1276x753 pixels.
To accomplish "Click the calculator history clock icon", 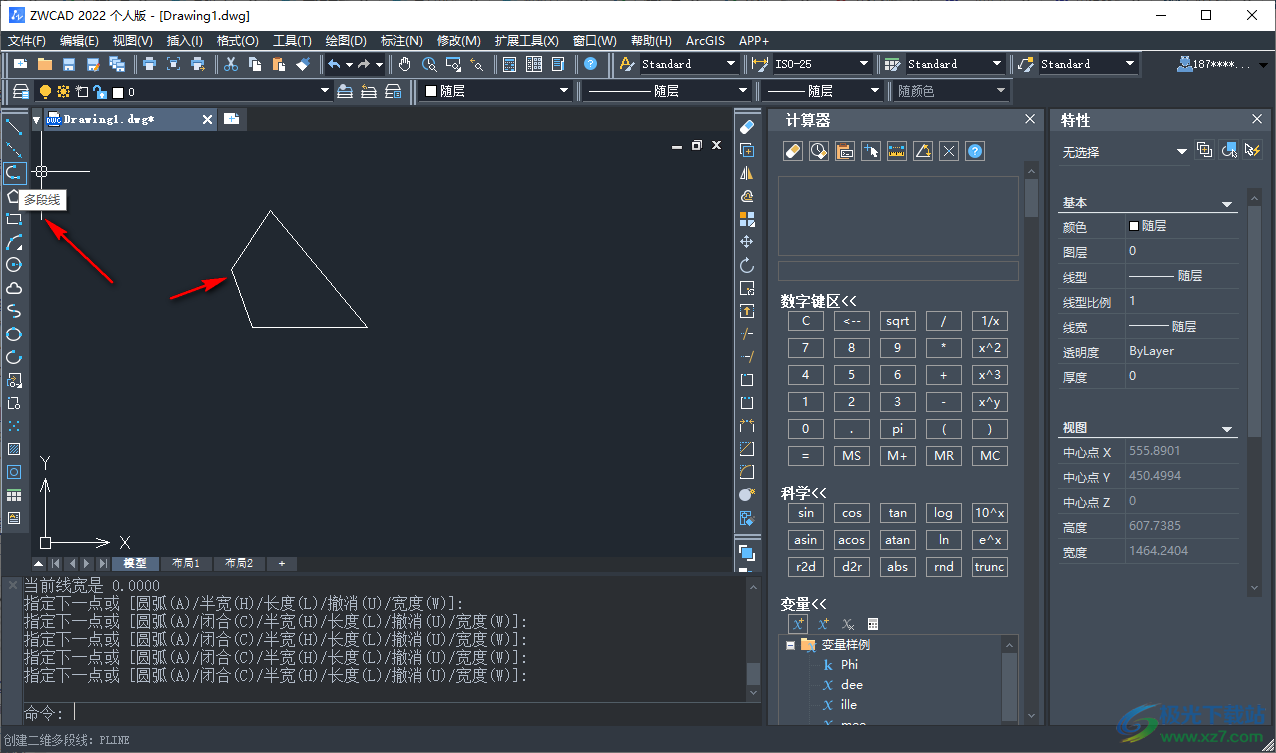I will pos(818,151).
